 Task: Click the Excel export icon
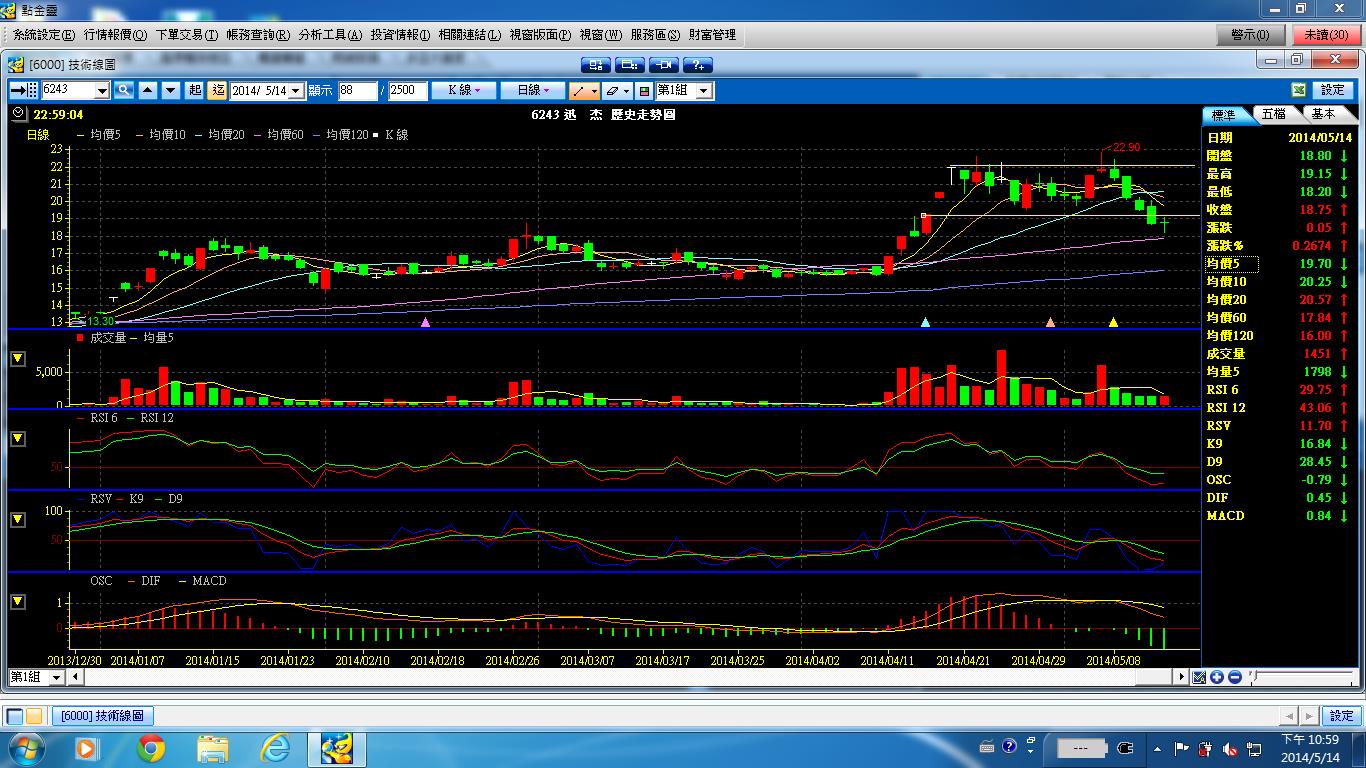click(1298, 90)
